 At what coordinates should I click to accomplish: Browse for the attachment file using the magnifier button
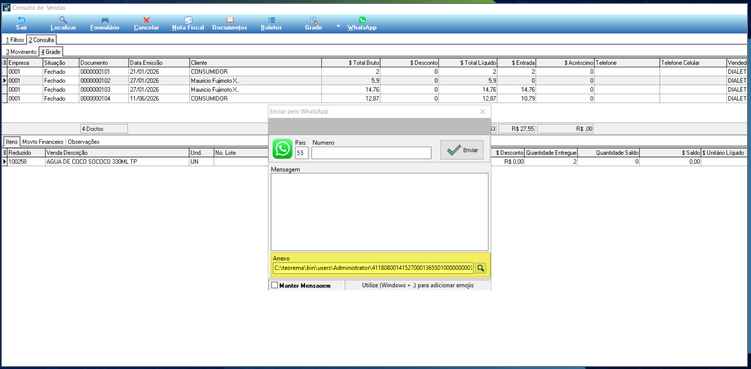[480, 268]
